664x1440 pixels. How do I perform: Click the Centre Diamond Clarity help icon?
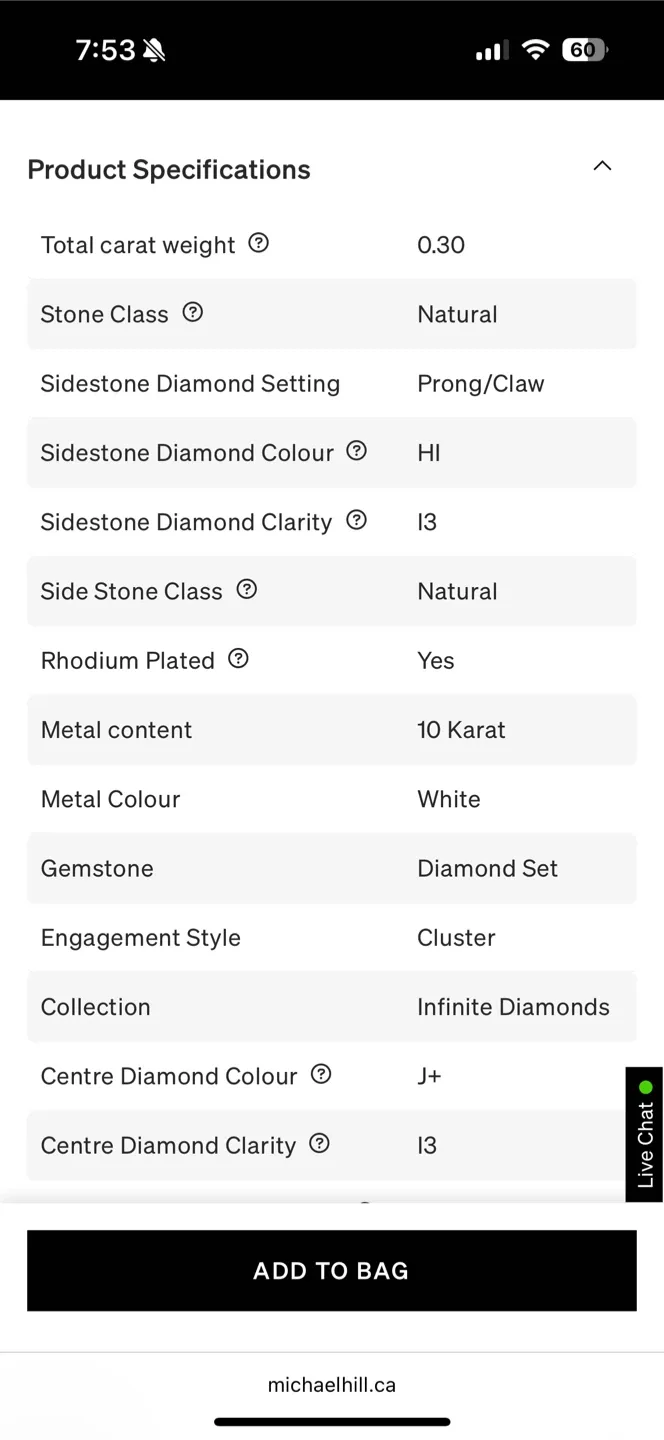pos(318,1143)
